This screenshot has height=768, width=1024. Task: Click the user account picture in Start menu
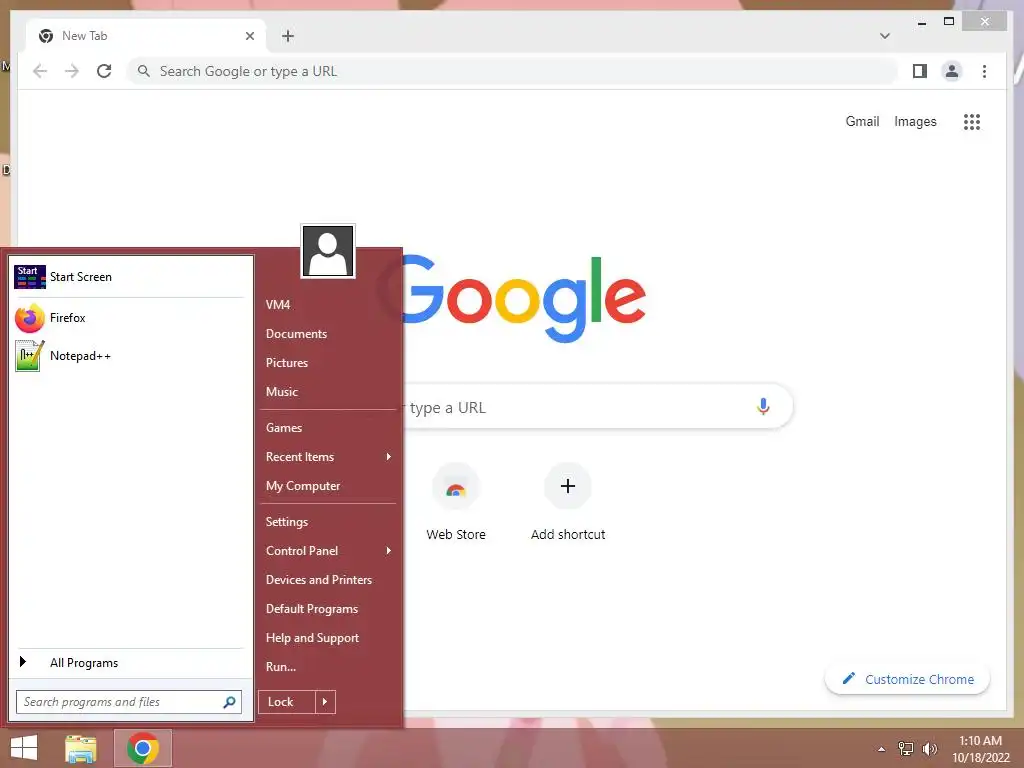328,251
